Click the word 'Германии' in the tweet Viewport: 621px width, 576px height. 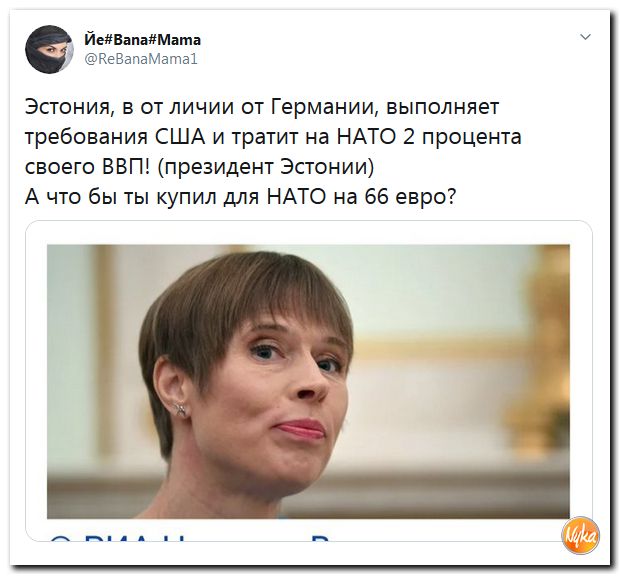[323, 107]
